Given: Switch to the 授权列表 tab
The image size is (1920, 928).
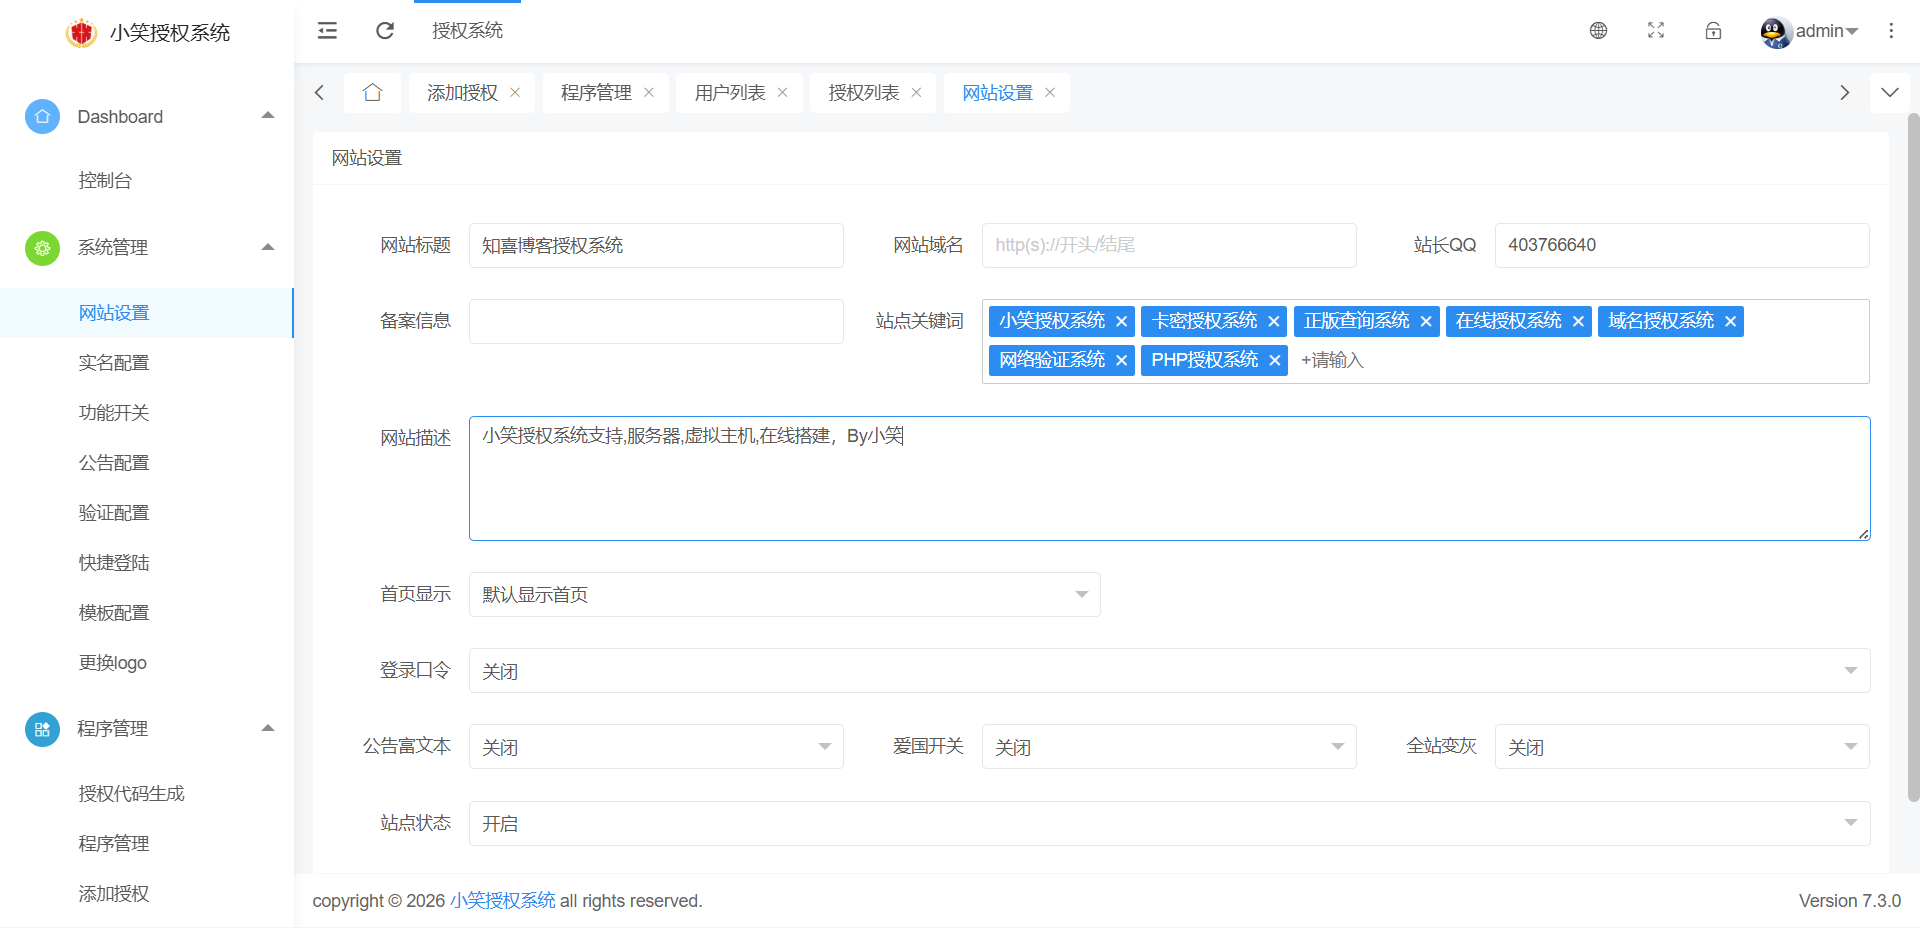Looking at the screenshot, I should click(863, 93).
